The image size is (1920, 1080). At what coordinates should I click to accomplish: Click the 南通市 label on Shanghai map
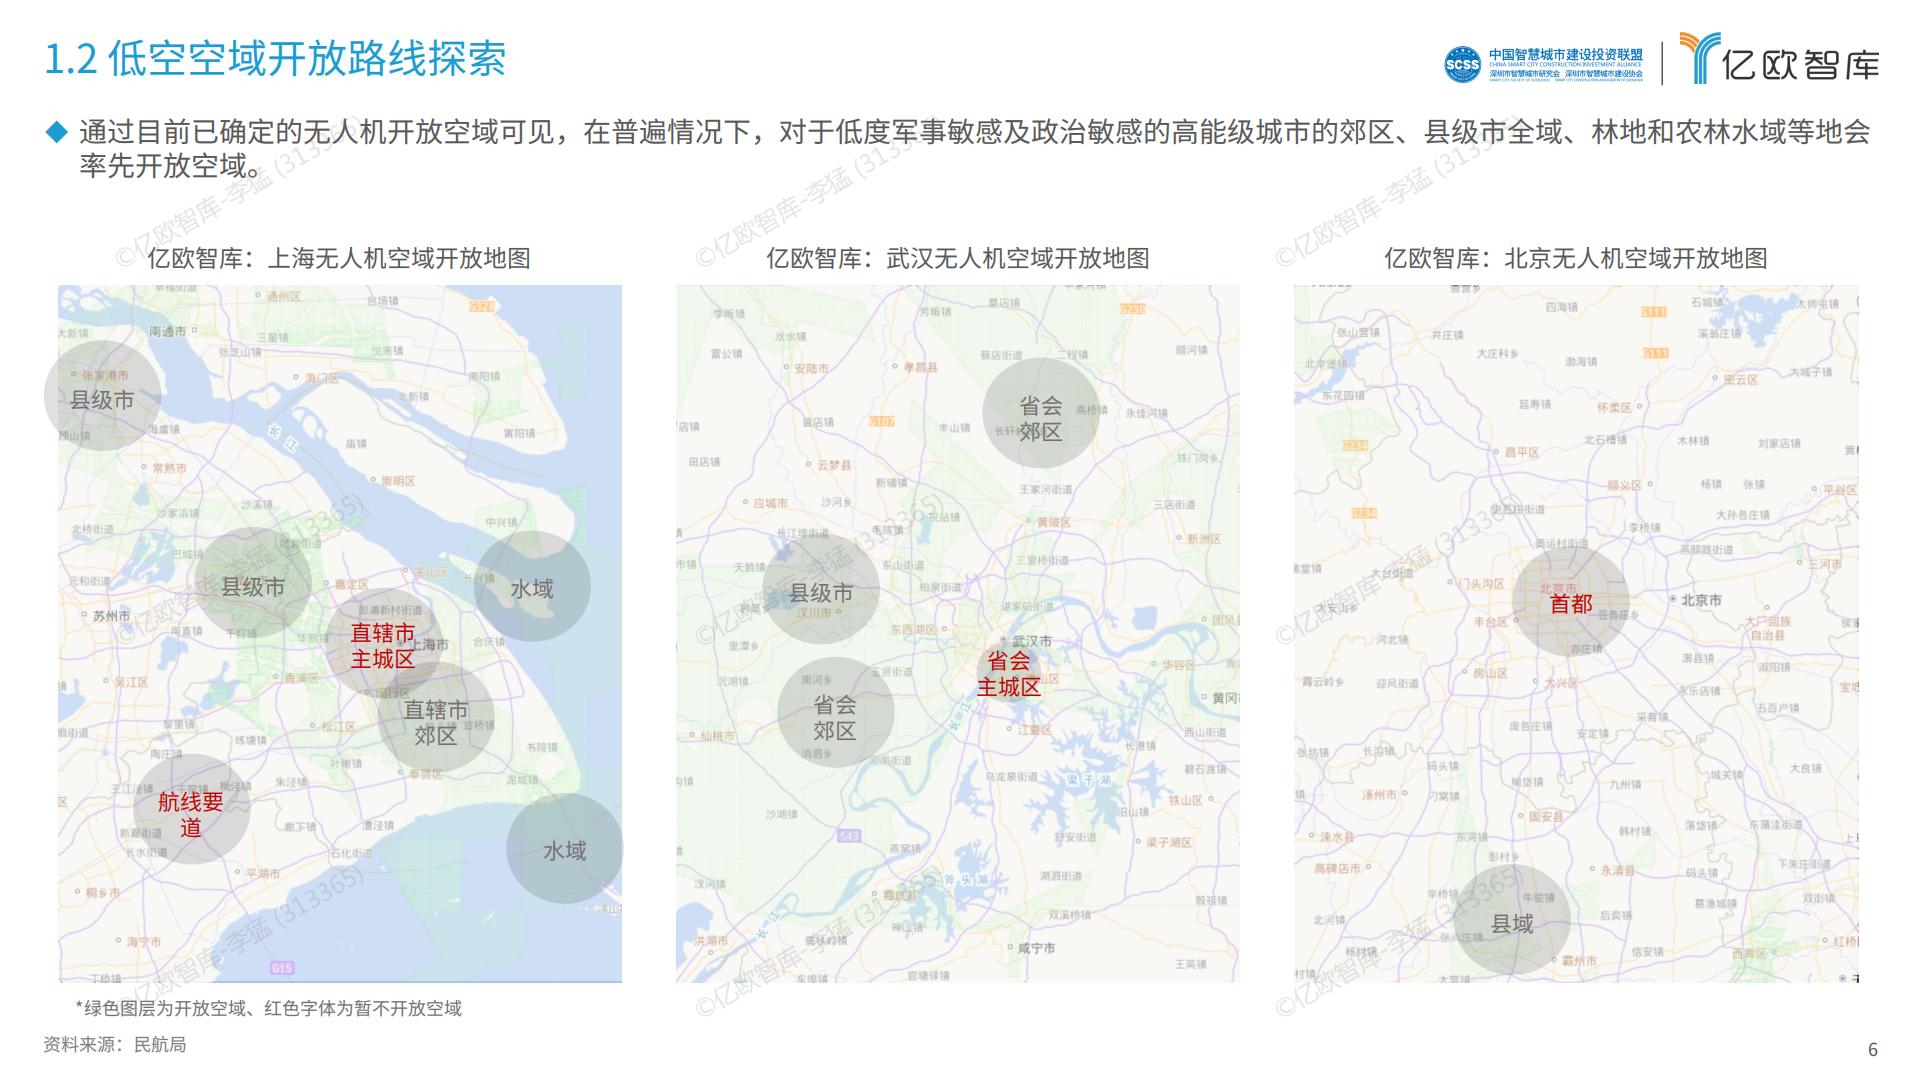pos(167,331)
